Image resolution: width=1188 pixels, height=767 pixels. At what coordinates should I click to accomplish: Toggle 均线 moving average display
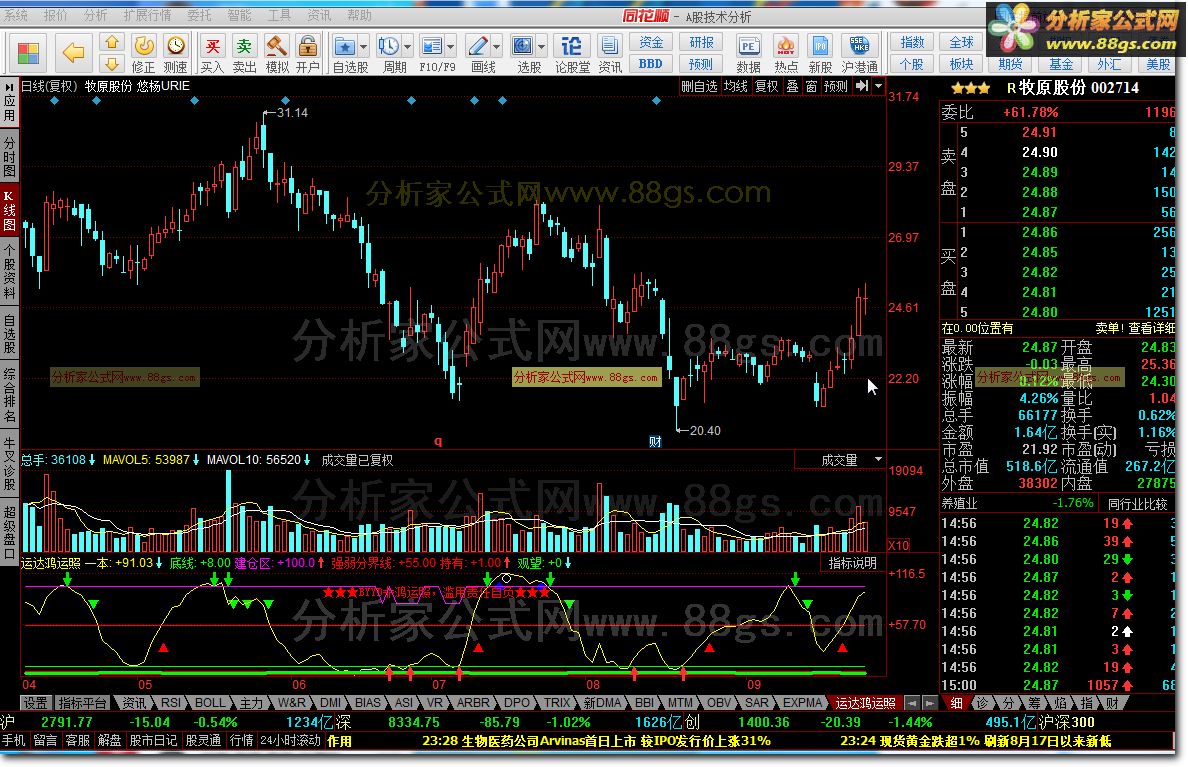click(x=735, y=86)
